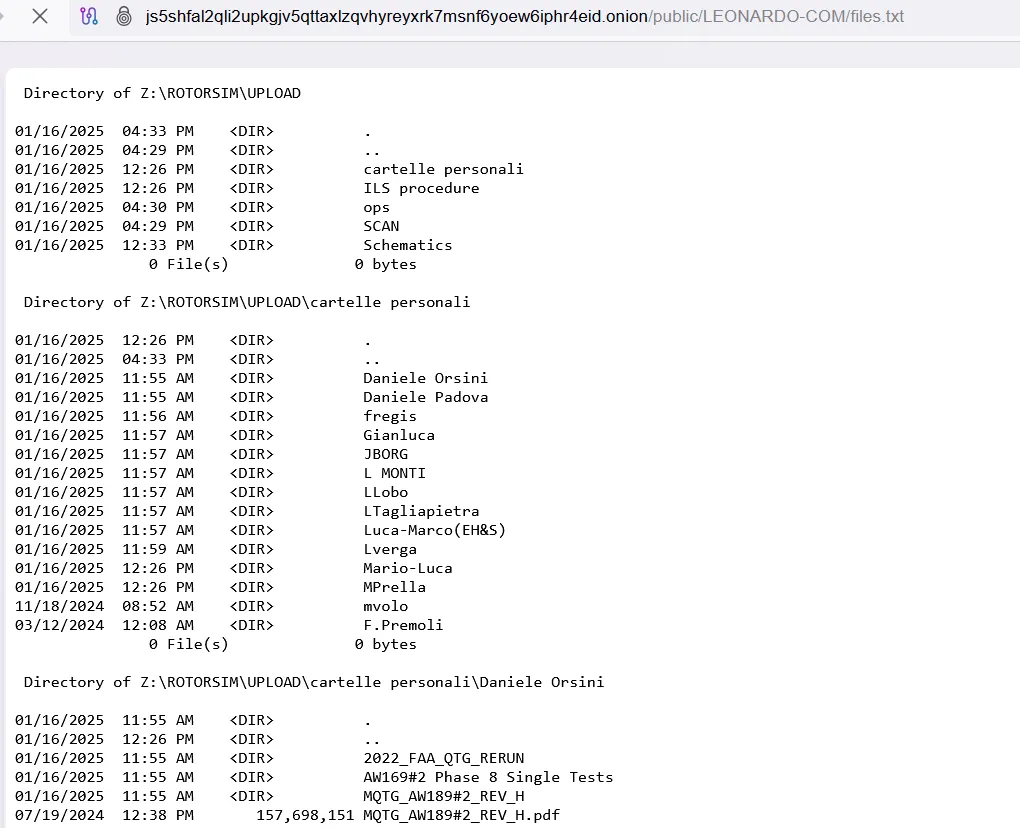The width and height of the screenshot is (1020, 828).
Task: Click the <DIR> tag in the SCAN row
Action: tap(252, 226)
